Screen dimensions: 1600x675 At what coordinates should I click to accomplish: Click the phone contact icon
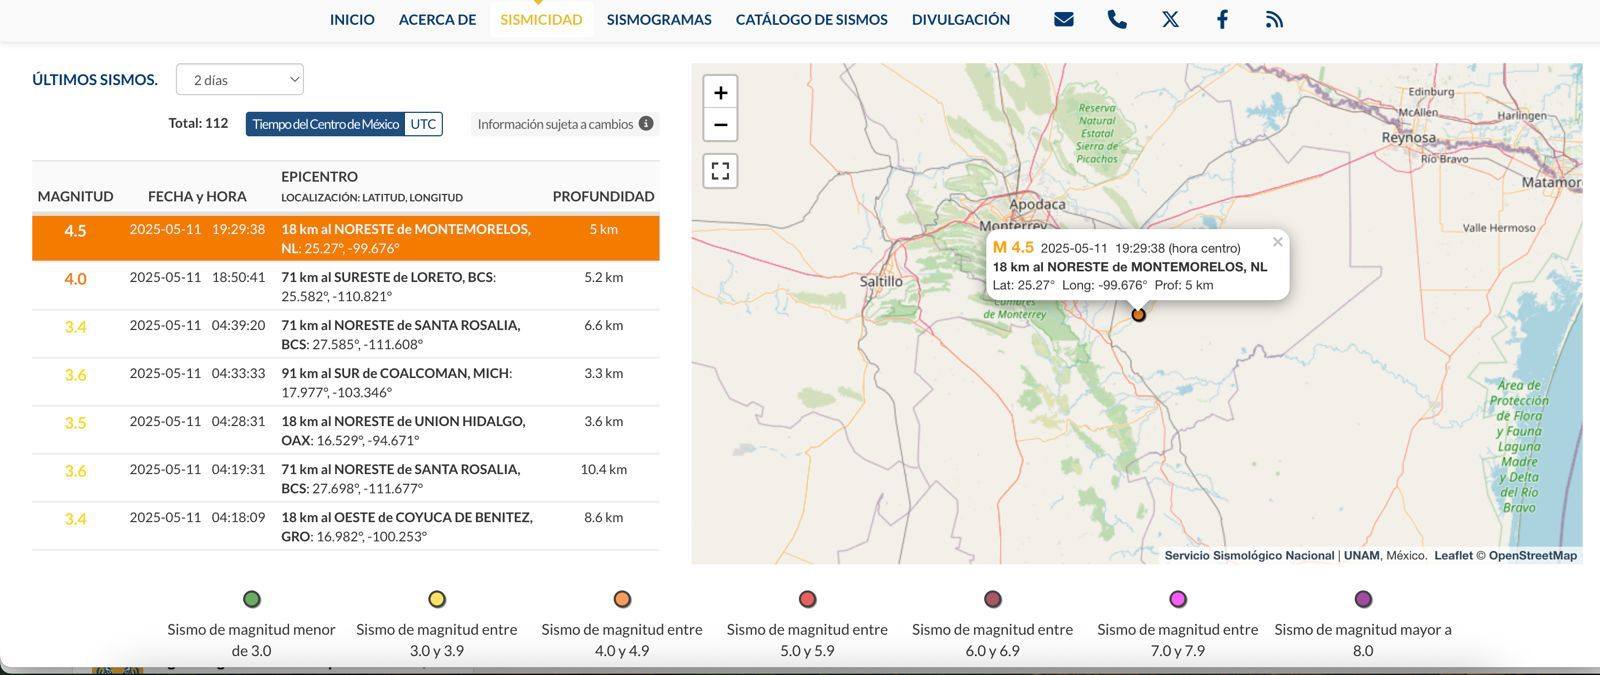(1117, 19)
